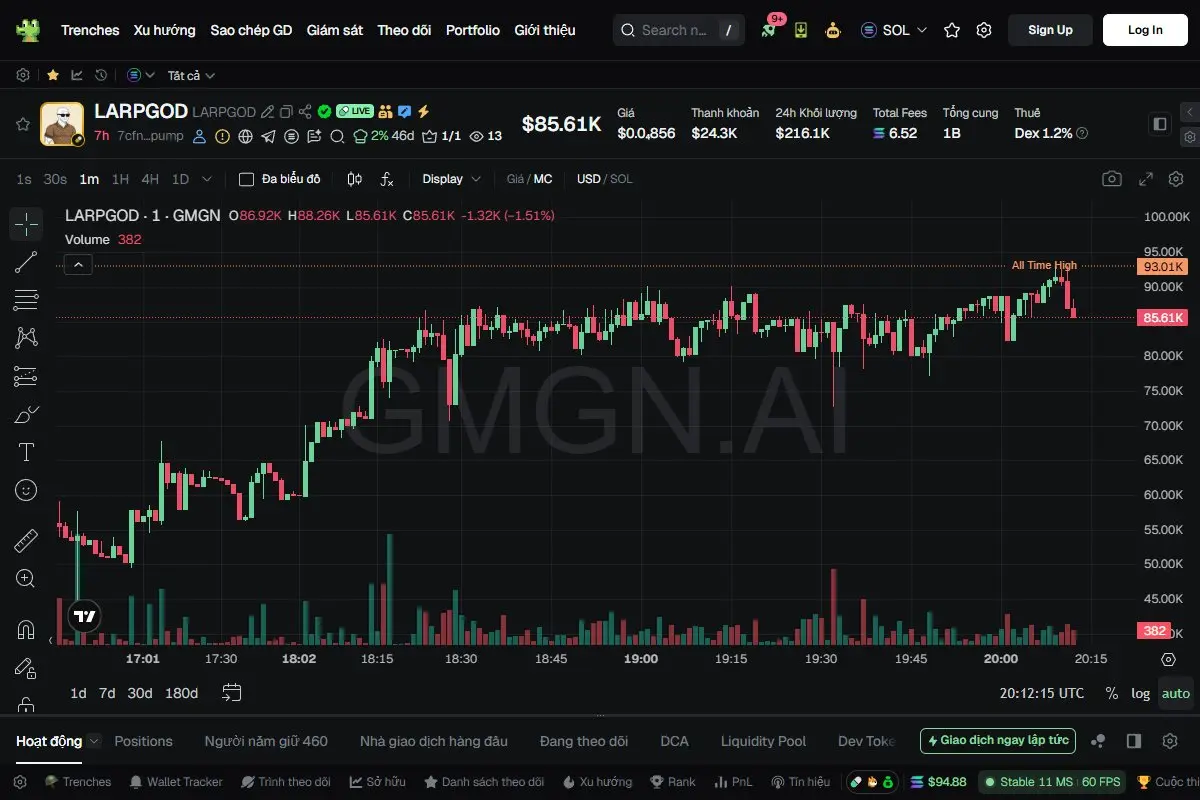
Task: Favorite LARPGOD with the star toggle
Action: [x=22, y=124]
